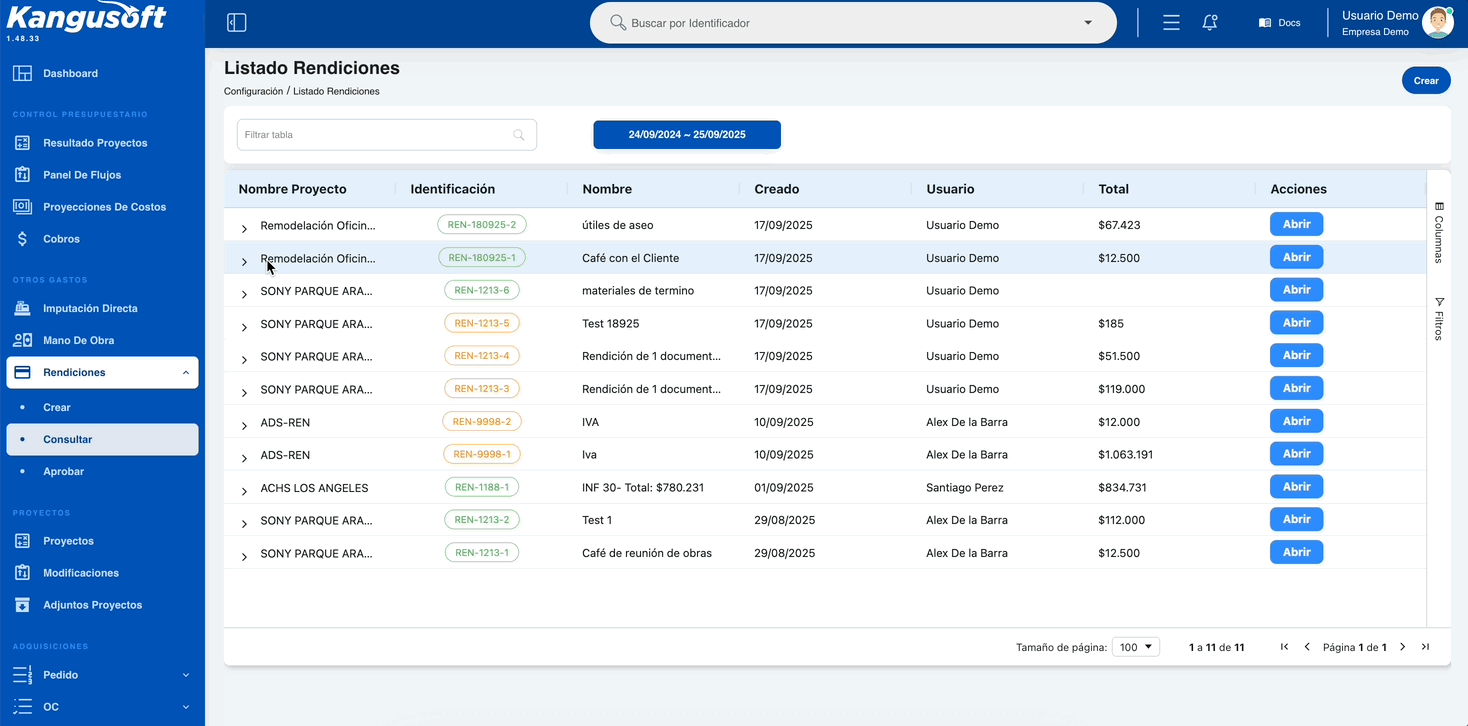
Task: Open the notifications bell
Action: point(1210,23)
